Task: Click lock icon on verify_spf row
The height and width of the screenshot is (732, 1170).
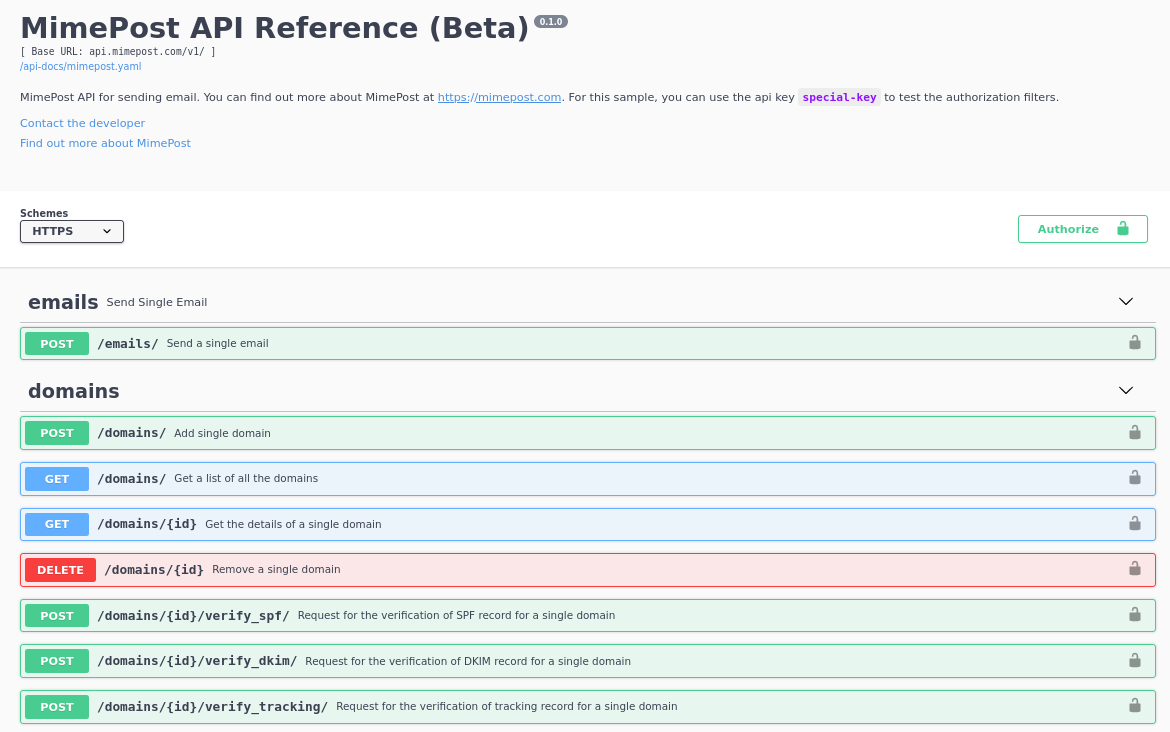Action: pos(1134,614)
